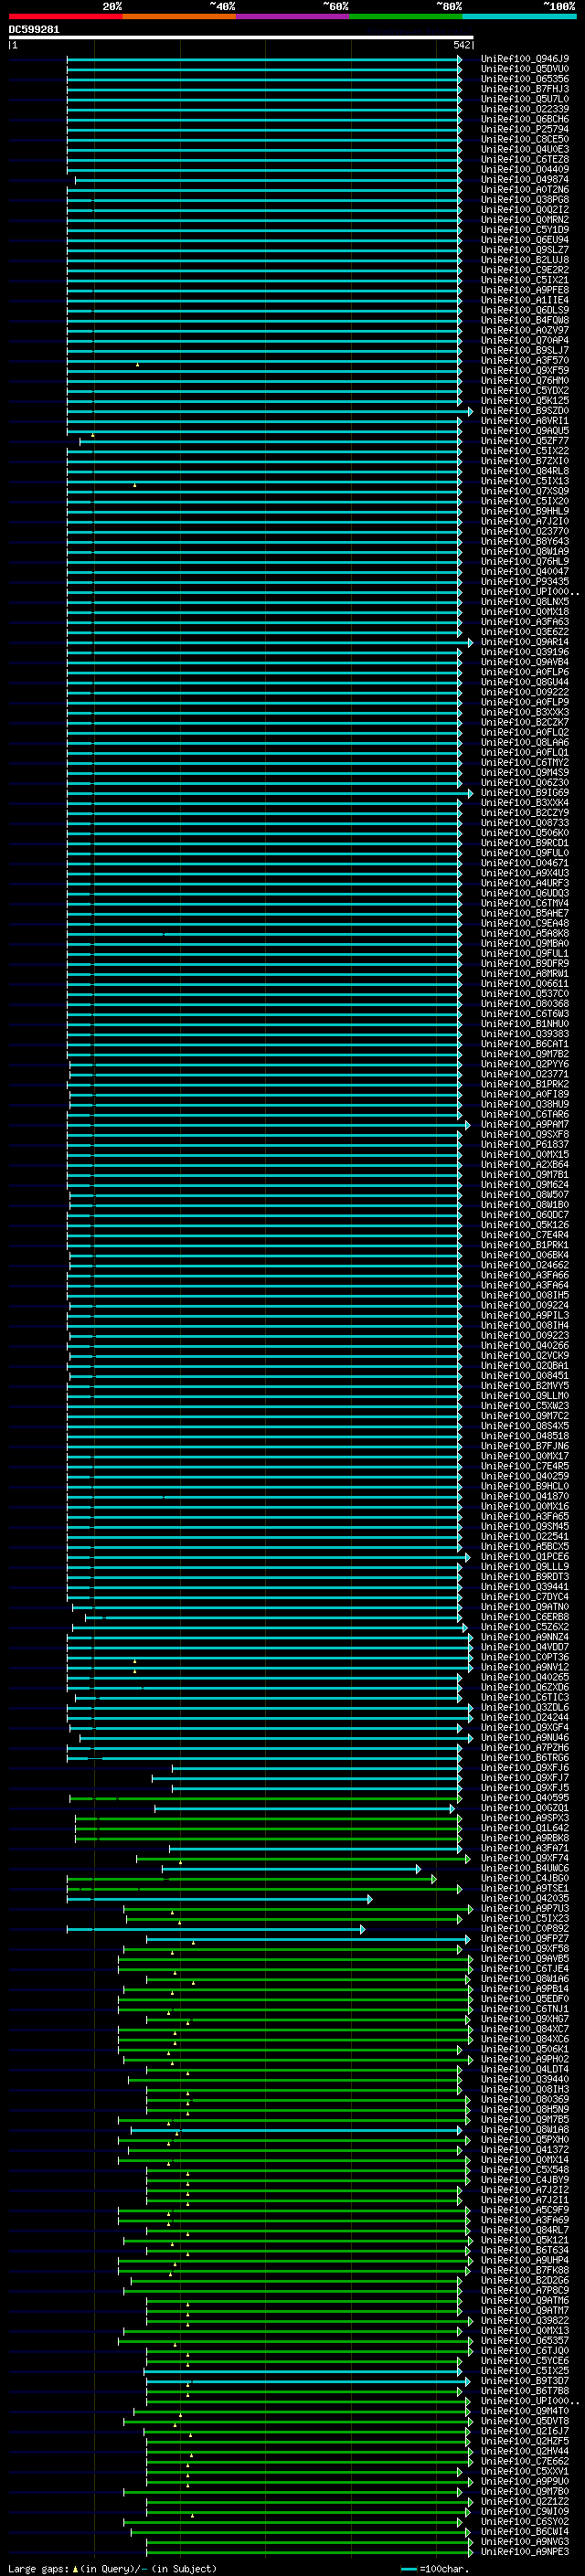
Task: Select the query label DC599281
Action: (x=34, y=29)
